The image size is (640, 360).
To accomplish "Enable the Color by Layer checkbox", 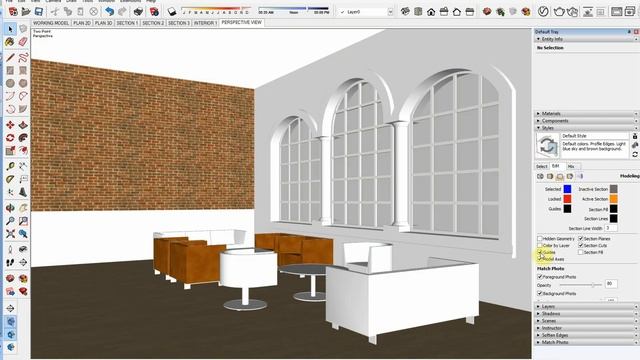I will (x=540, y=245).
